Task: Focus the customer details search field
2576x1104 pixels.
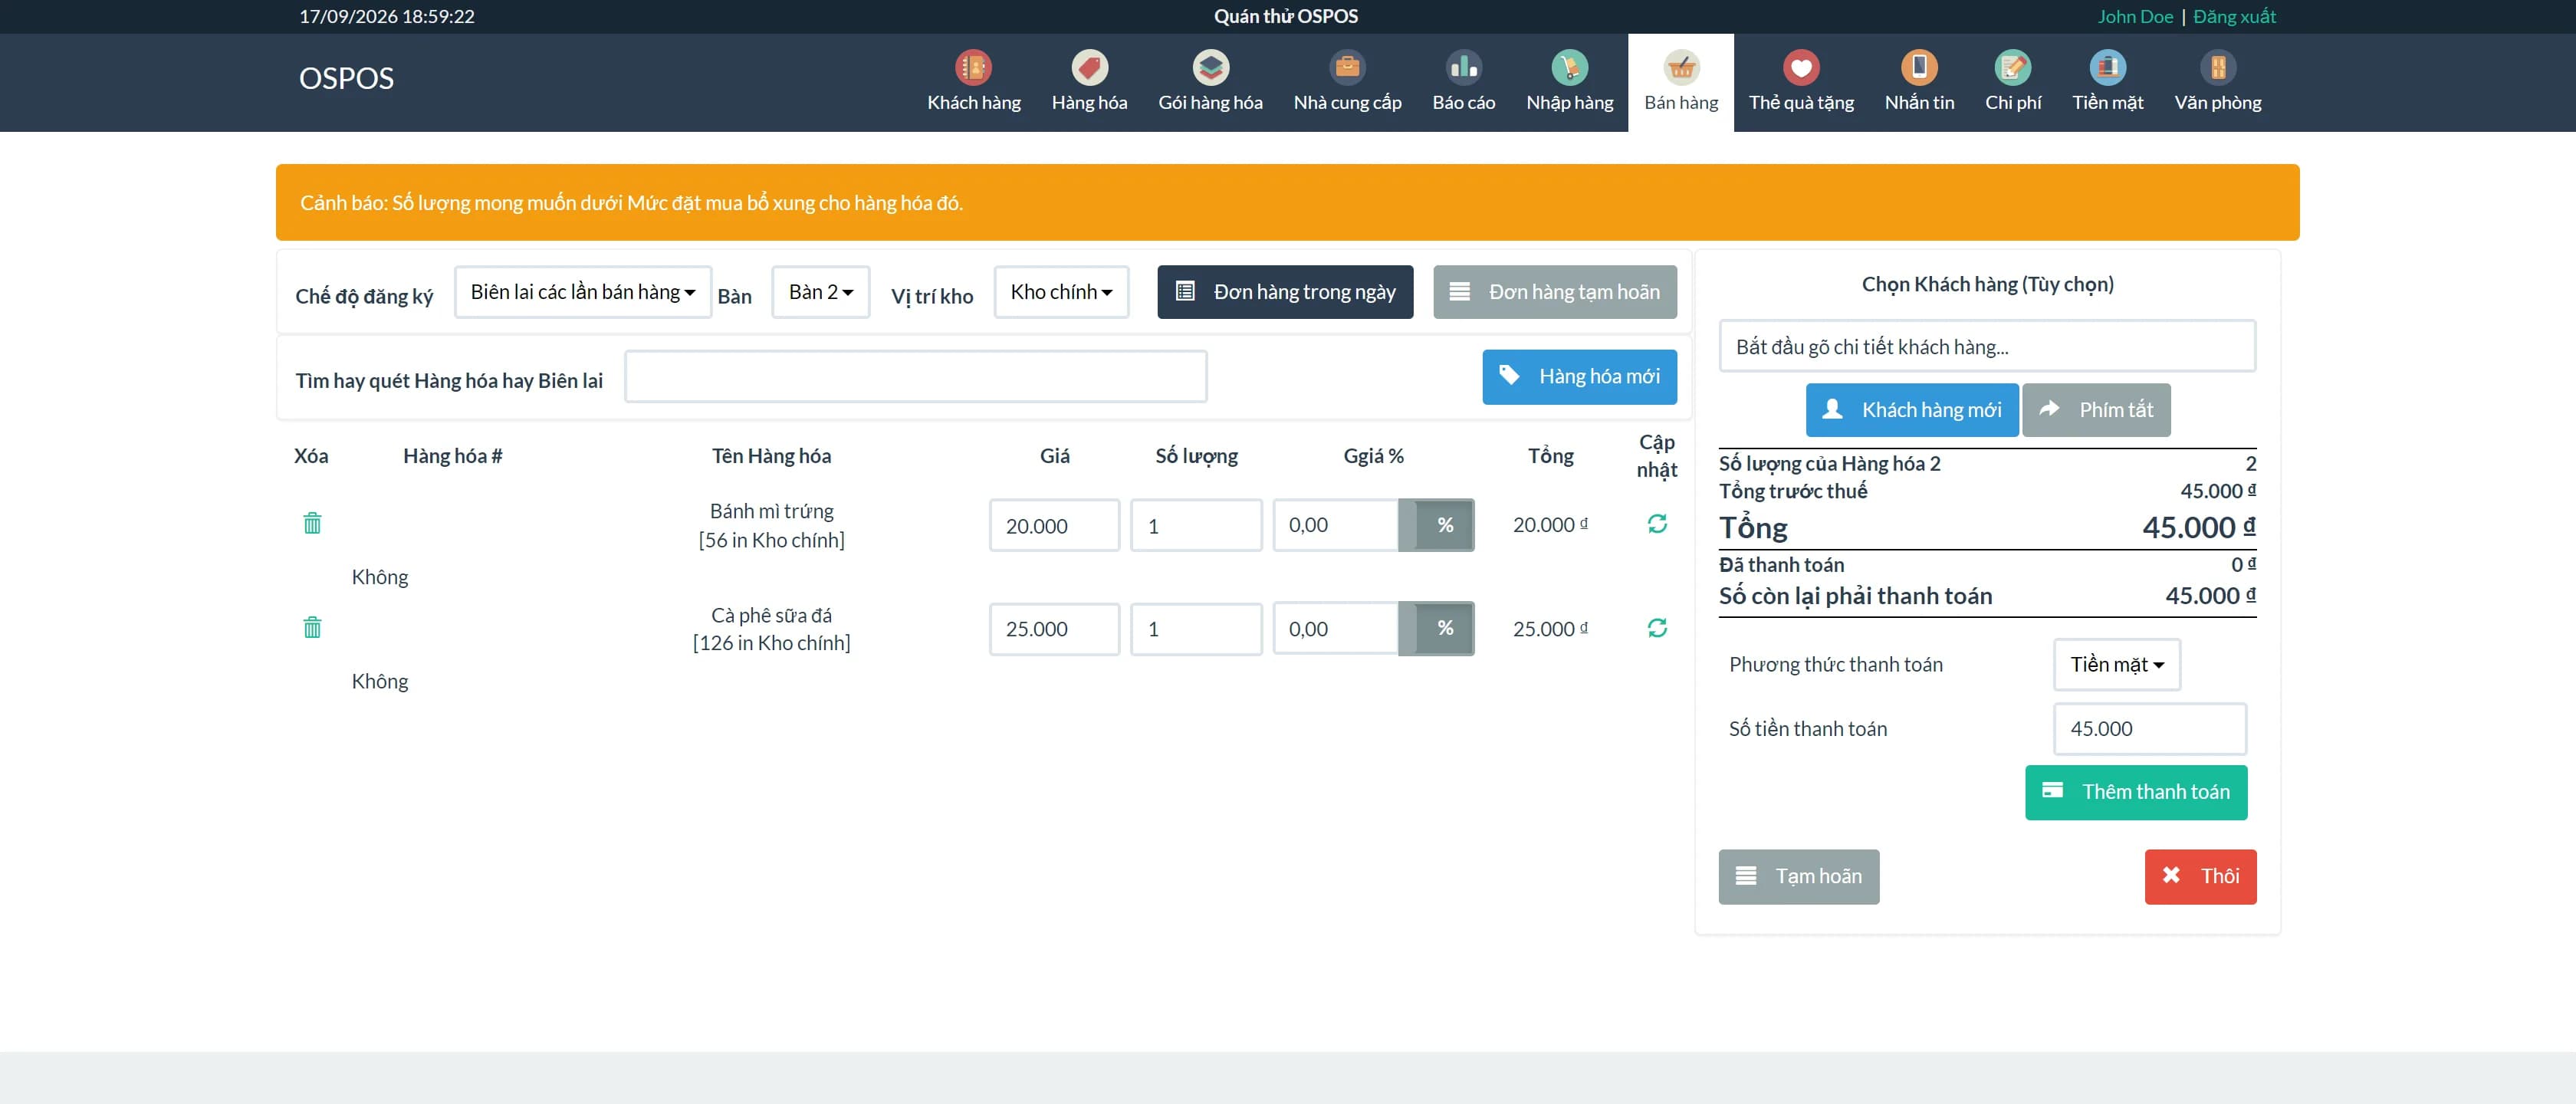Action: click(1986, 346)
